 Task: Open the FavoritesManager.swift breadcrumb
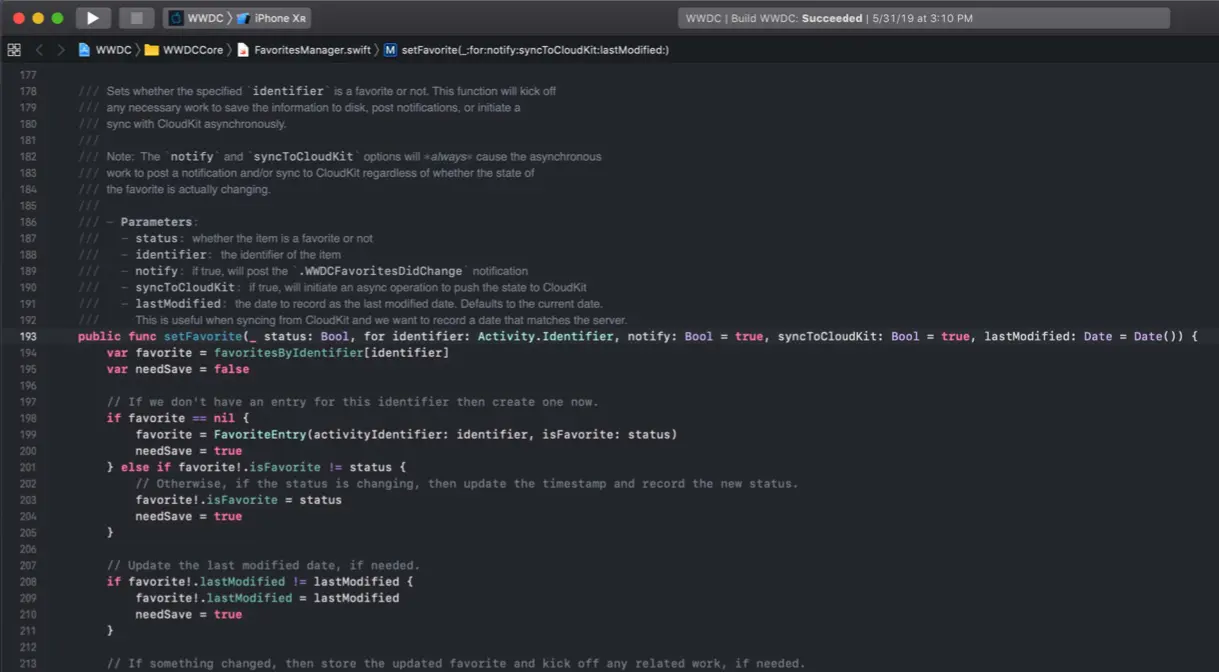[303, 49]
